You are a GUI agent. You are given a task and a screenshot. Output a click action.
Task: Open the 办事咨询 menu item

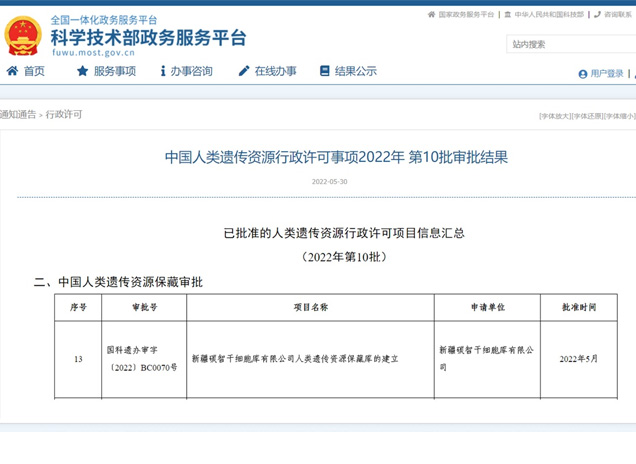pyautogui.click(x=191, y=71)
